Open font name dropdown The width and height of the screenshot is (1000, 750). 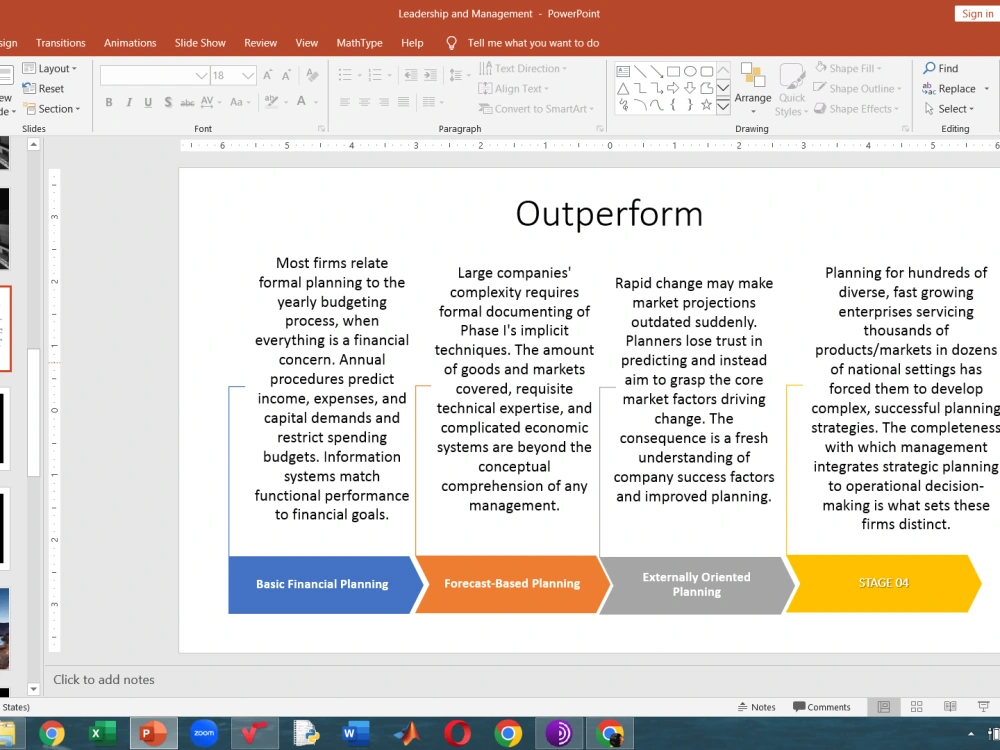click(202, 75)
